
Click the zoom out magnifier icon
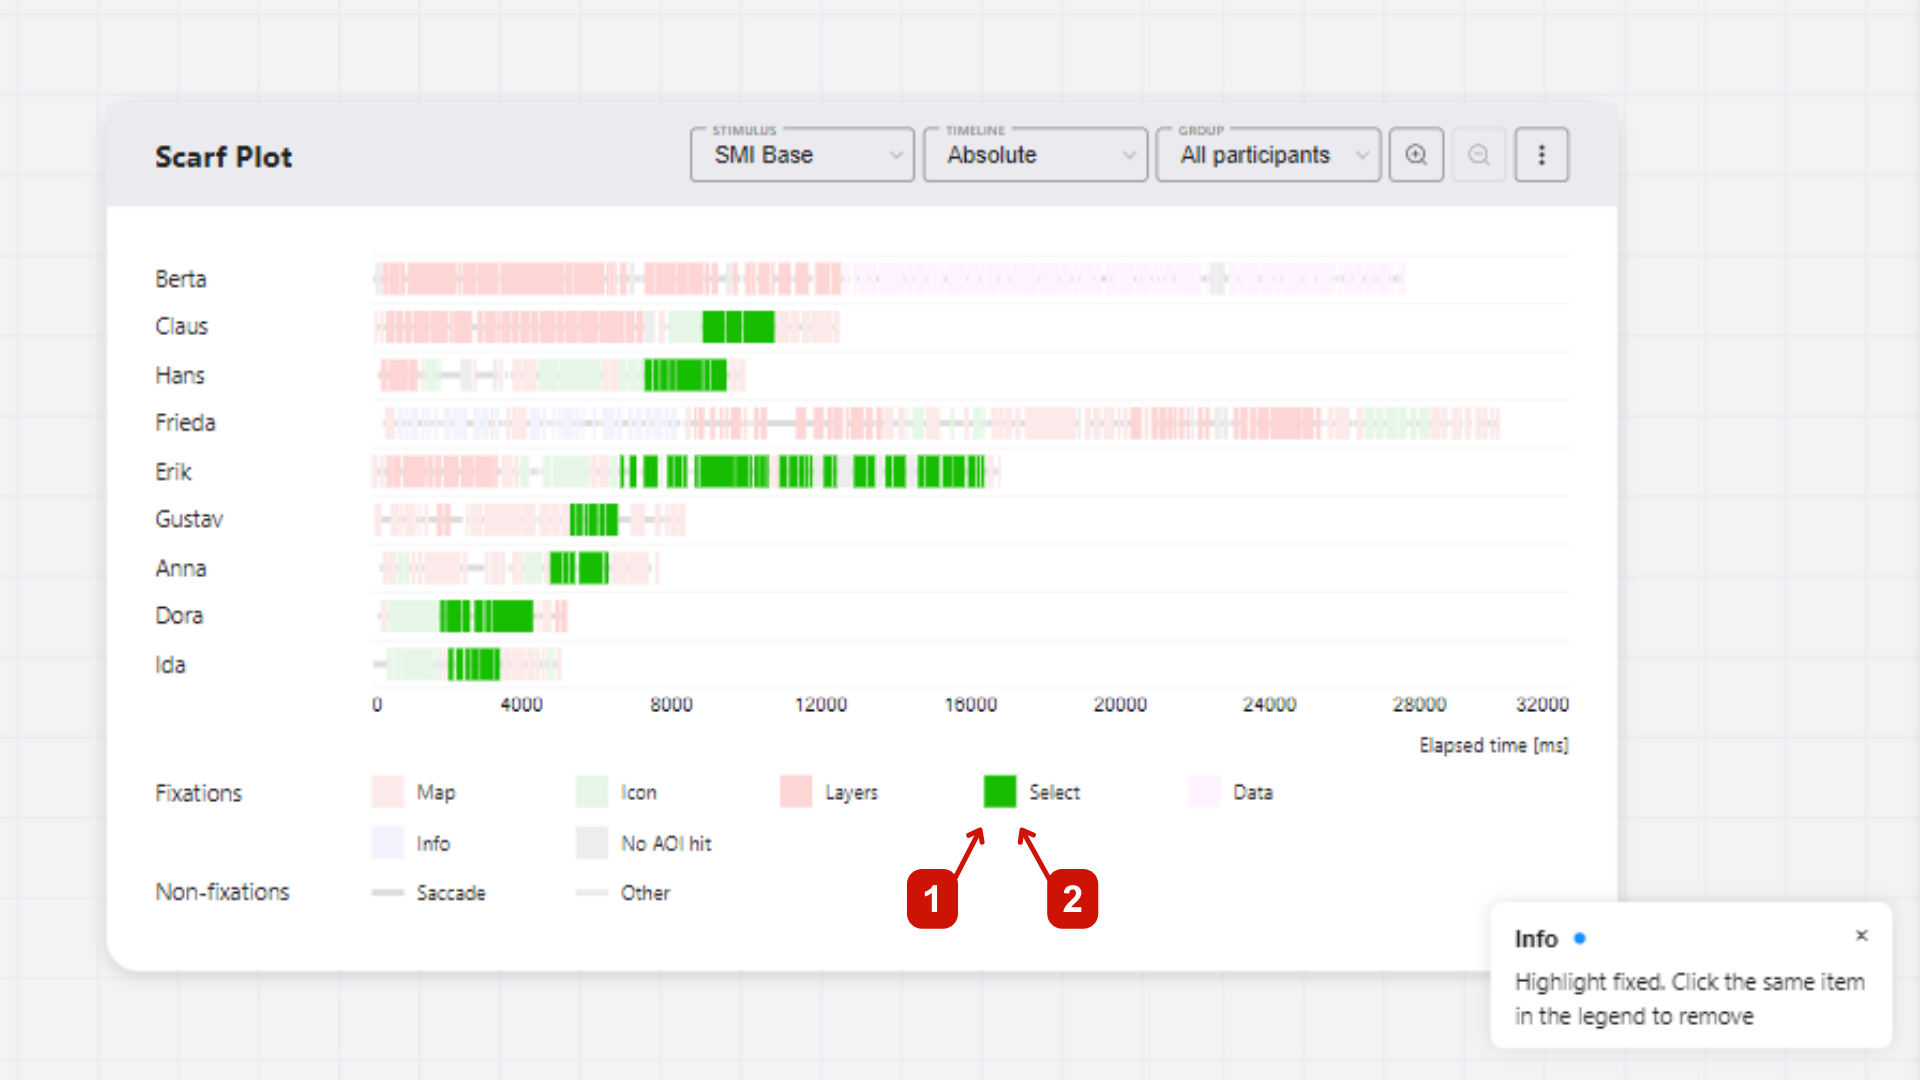pos(1478,155)
